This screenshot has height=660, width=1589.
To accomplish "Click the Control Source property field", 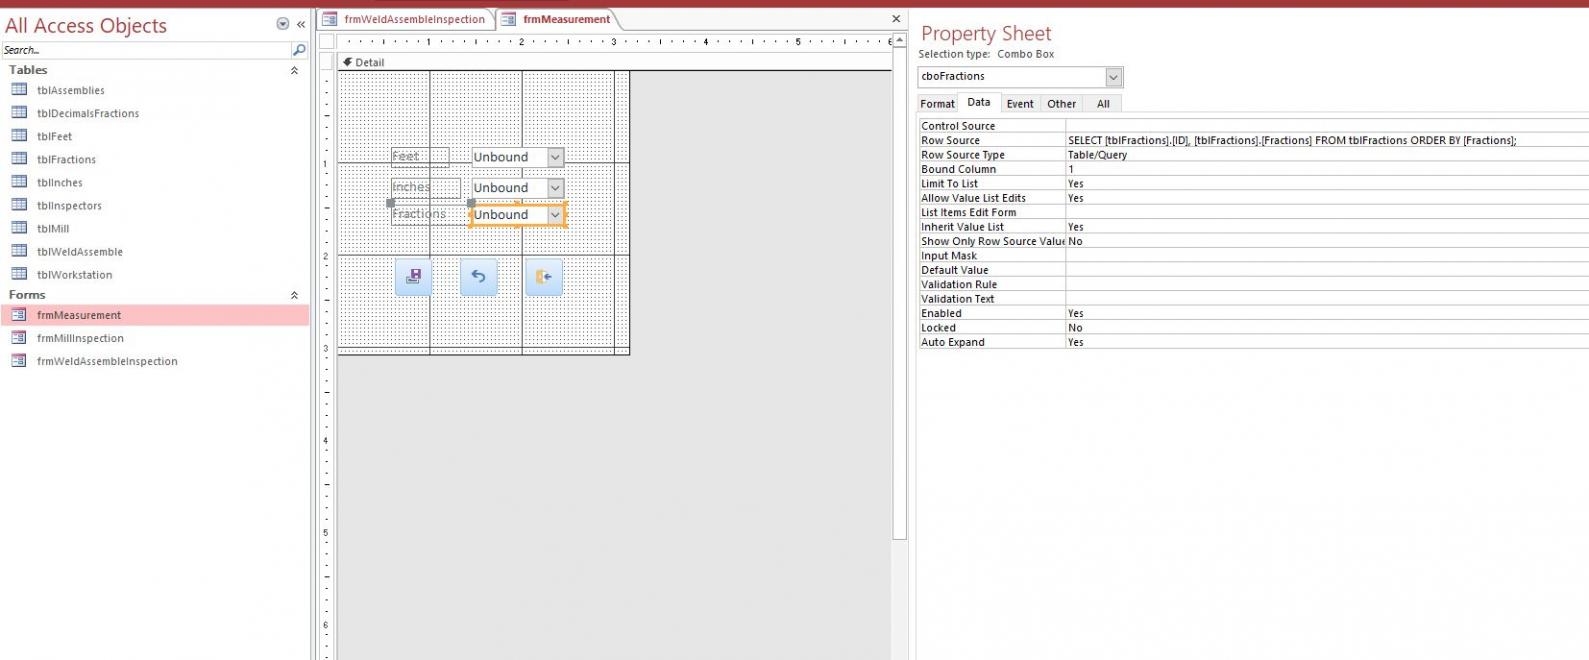I will click(x=1326, y=126).
